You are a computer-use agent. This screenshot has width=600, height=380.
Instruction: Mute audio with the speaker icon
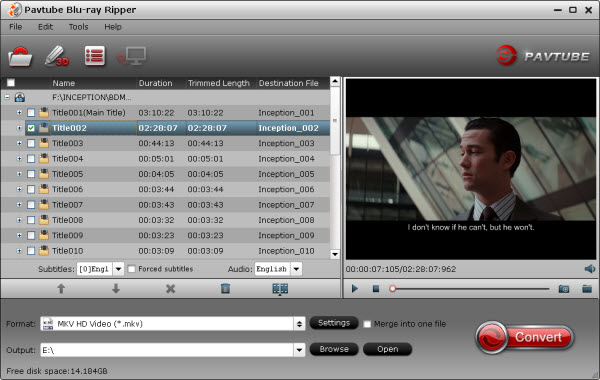[x=590, y=269]
